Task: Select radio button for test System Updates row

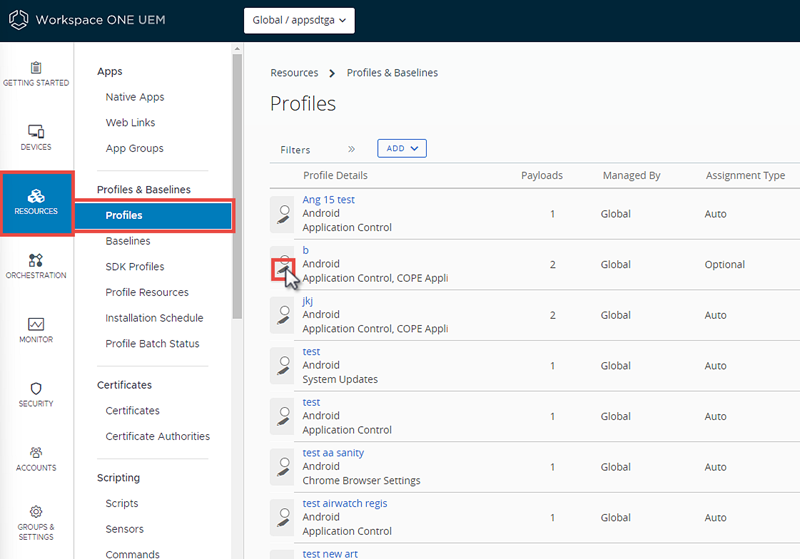Action: pyautogui.click(x=285, y=361)
